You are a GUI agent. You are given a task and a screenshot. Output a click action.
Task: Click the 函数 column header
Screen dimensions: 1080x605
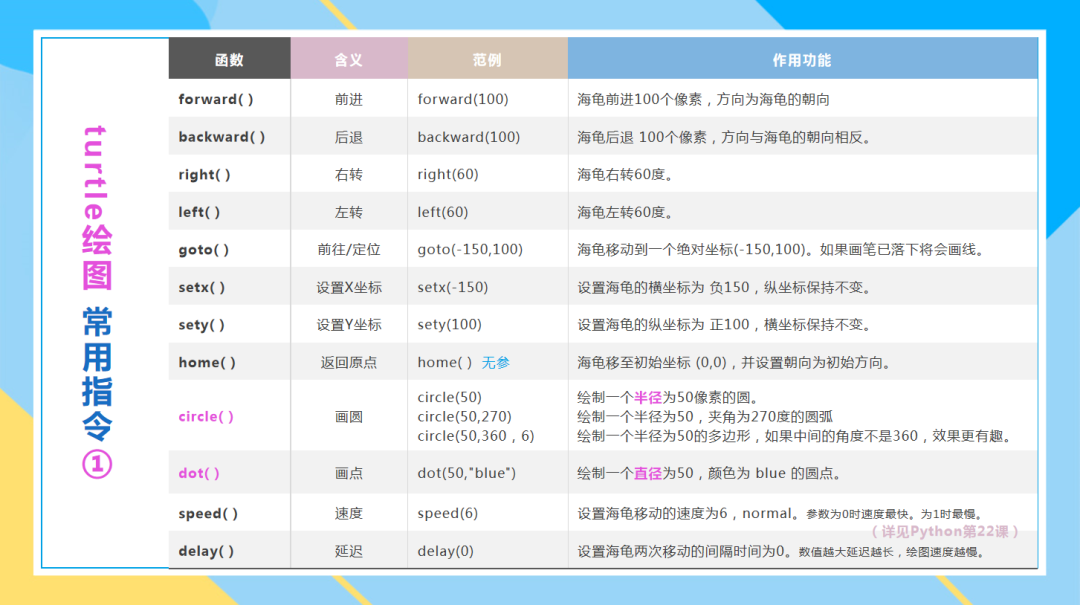pos(228,59)
